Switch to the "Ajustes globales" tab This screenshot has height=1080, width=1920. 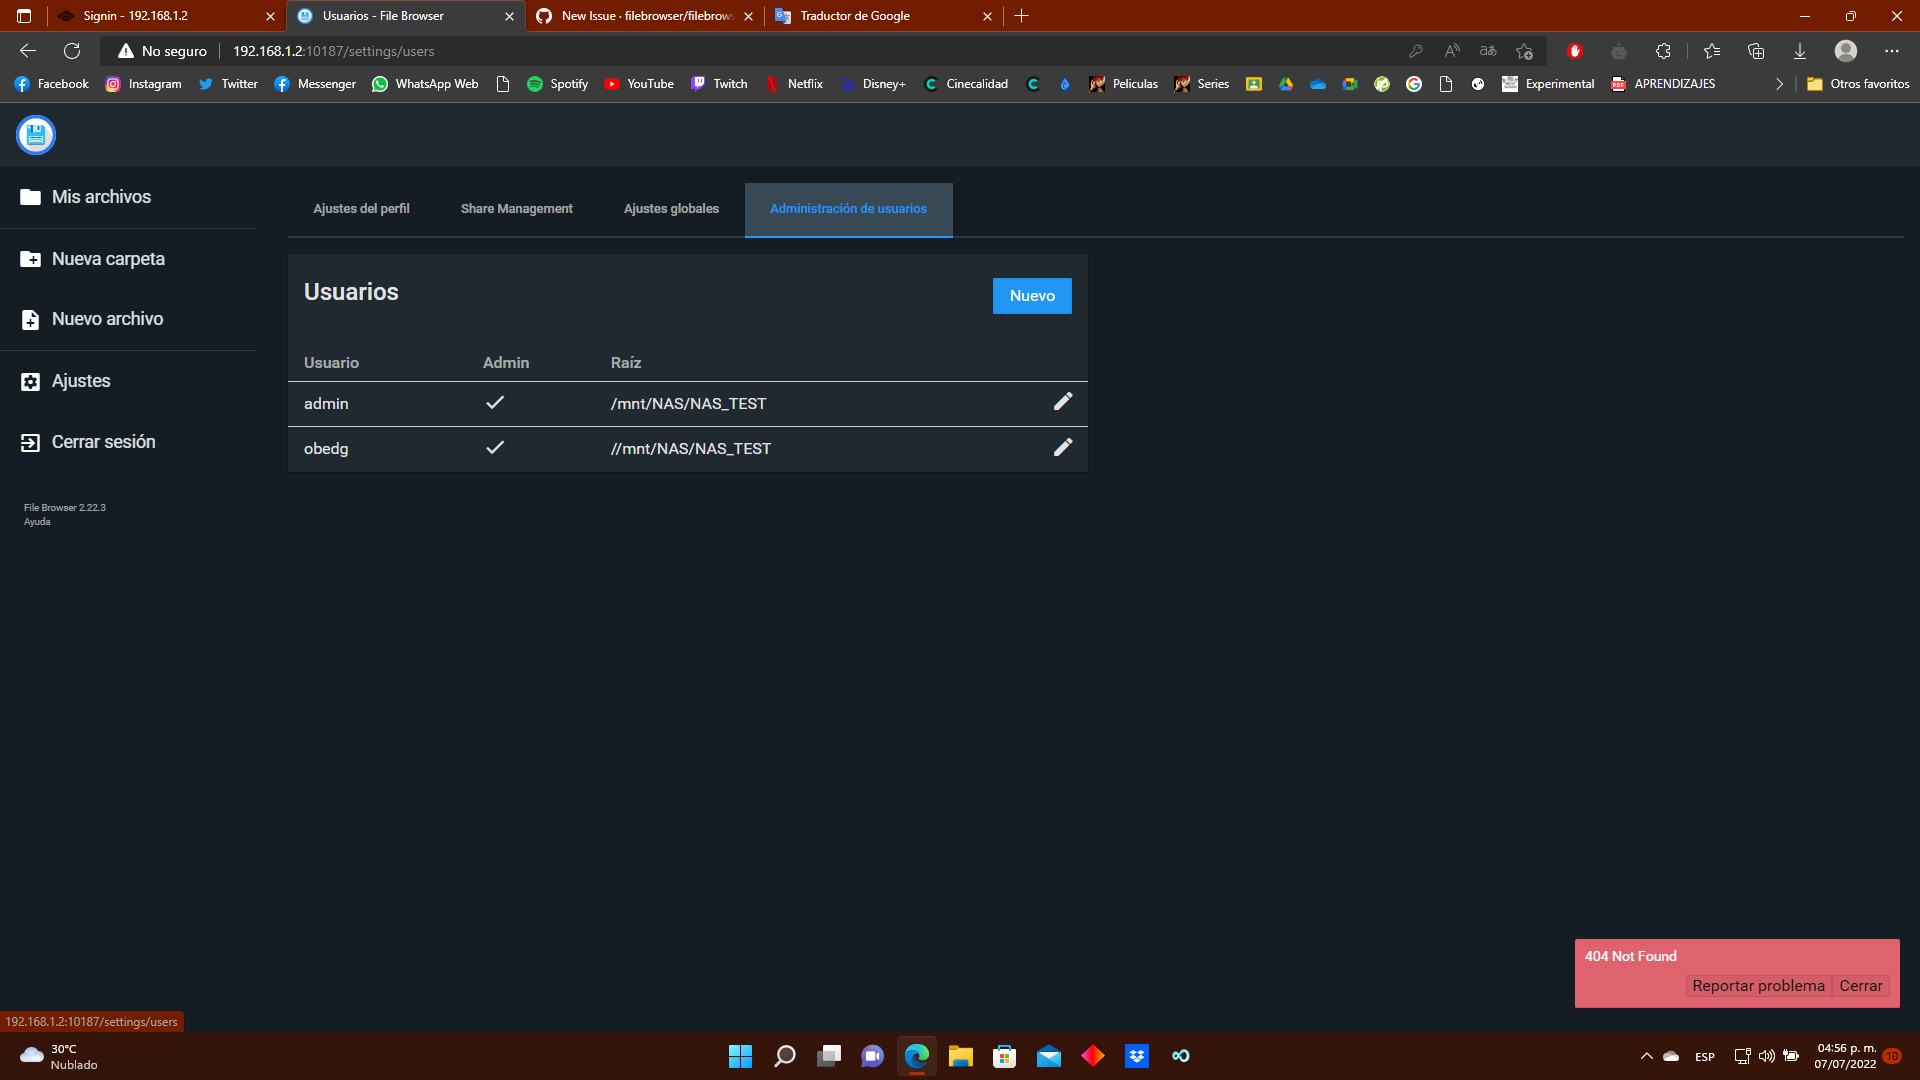tap(671, 209)
